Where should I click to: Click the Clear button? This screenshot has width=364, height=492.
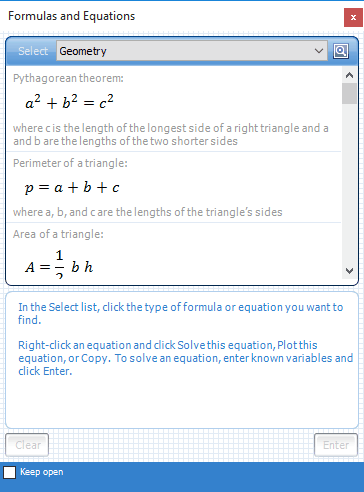click(x=27, y=445)
